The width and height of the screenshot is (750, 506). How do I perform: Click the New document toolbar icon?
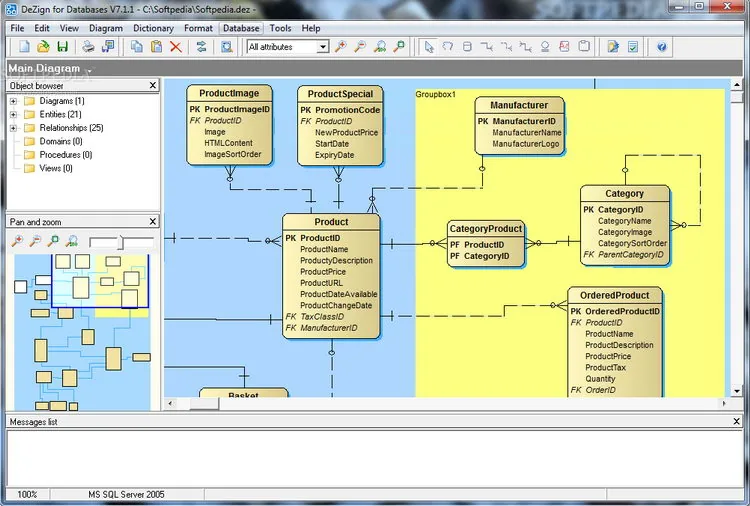pyautogui.click(x=24, y=47)
